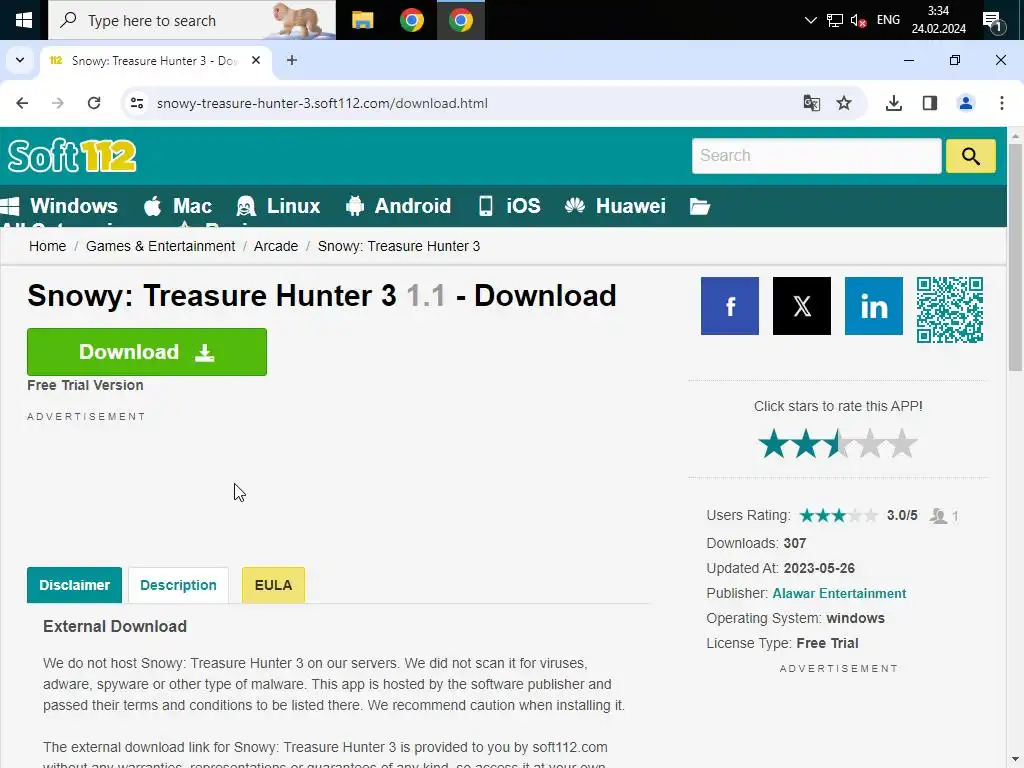Viewport: 1024px width, 768px height.
Task: Open the Huawei category
Action: click(x=615, y=206)
